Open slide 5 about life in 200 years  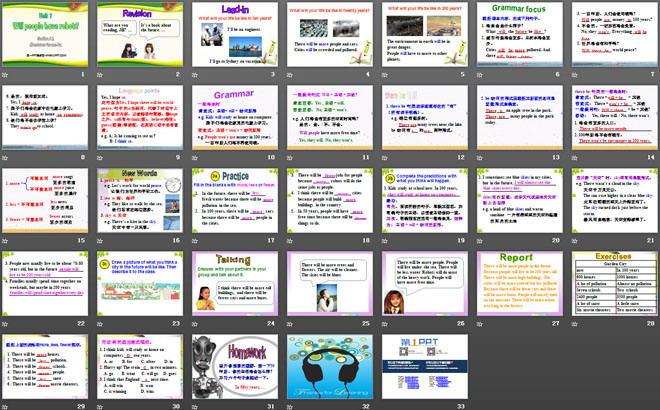pyautogui.click(x=425, y=35)
